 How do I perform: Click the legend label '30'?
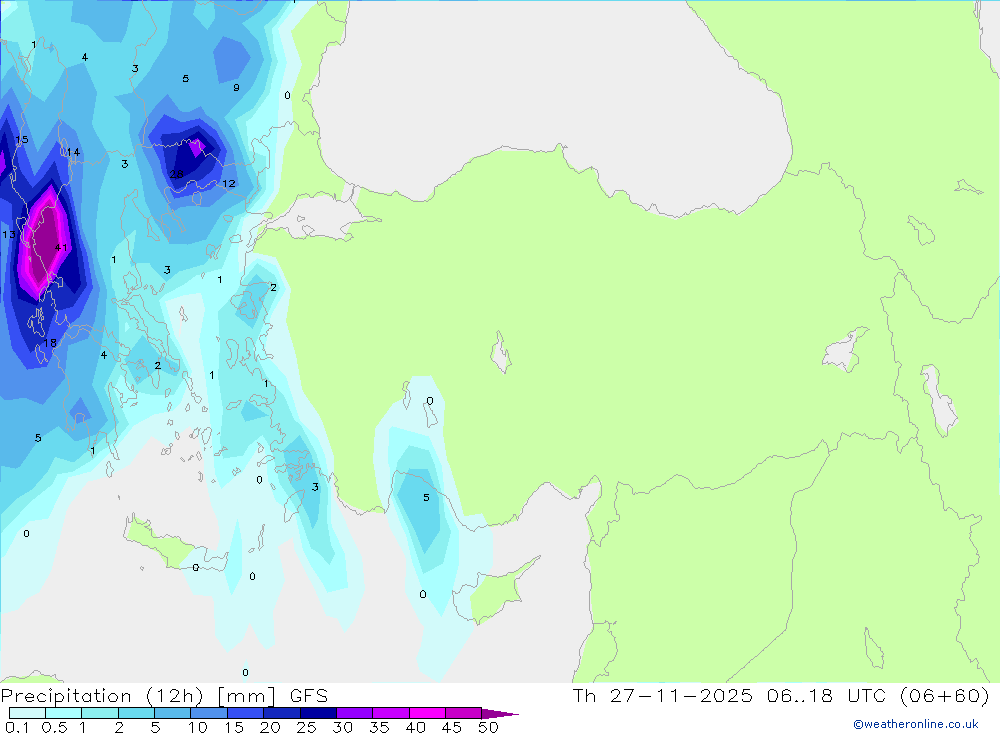pos(342,727)
